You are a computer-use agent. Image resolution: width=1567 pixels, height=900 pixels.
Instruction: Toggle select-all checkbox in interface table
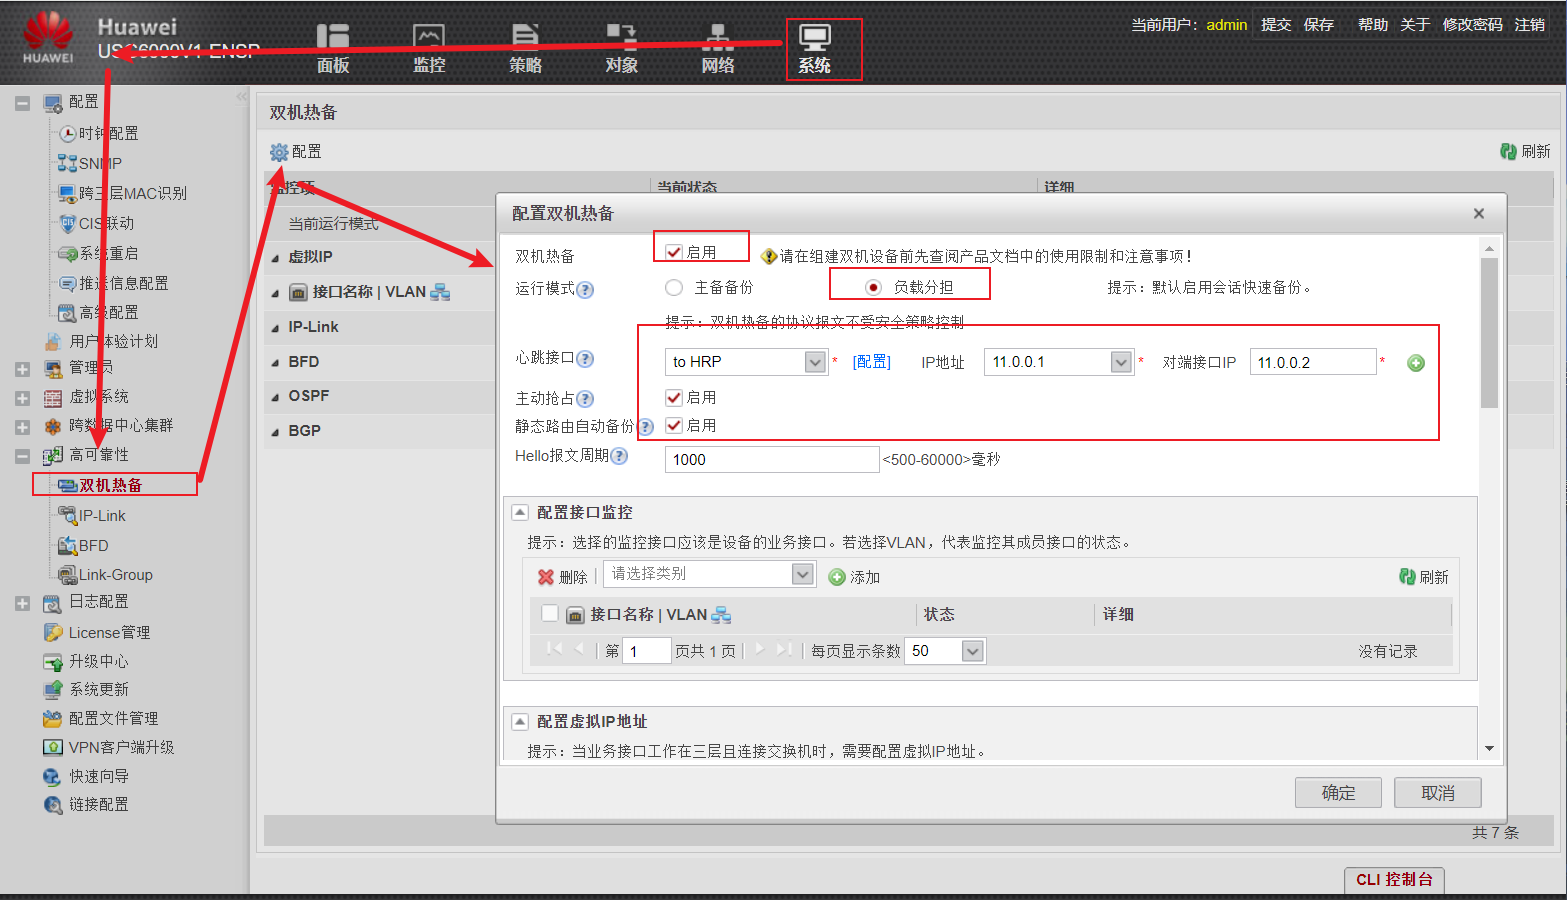point(549,613)
